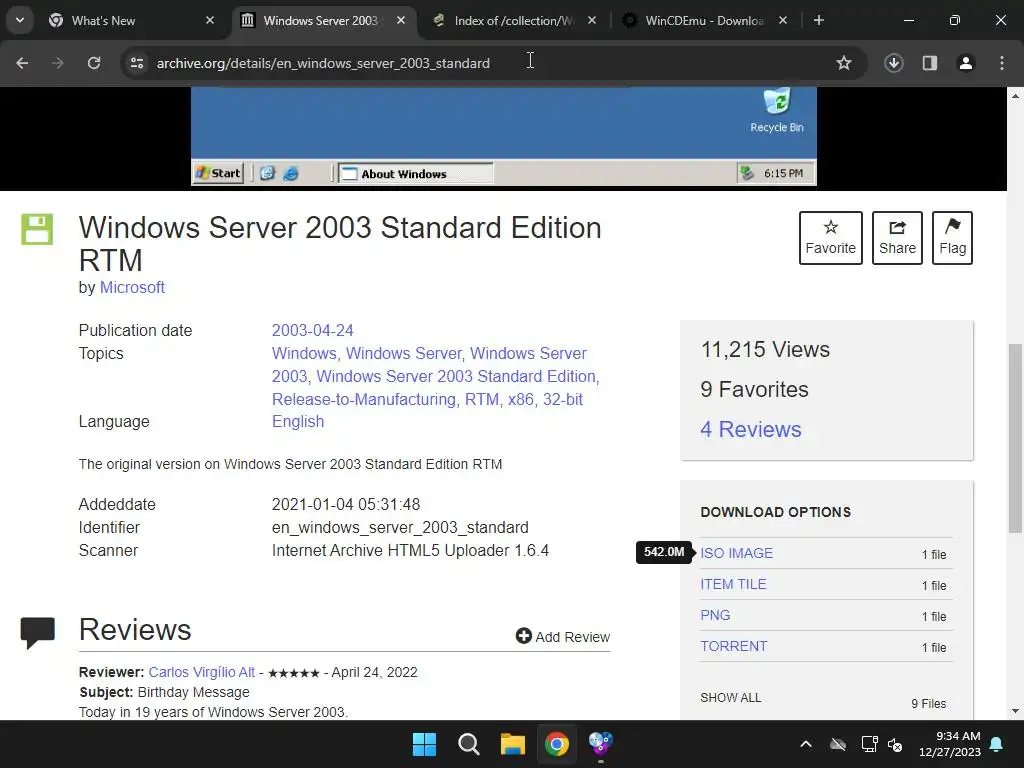Close the Index of /collection tab
This screenshot has width=1024, height=768.
[592, 20]
